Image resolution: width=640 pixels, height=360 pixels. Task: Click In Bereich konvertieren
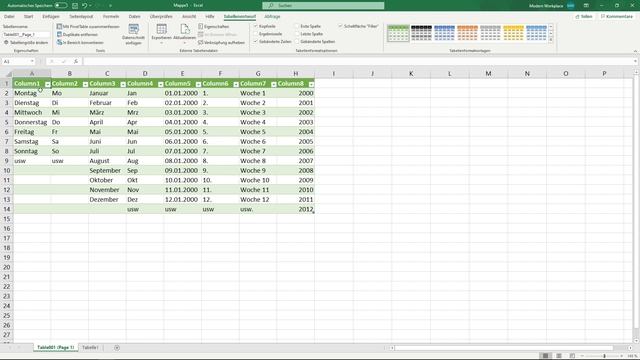click(x=80, y=42)
